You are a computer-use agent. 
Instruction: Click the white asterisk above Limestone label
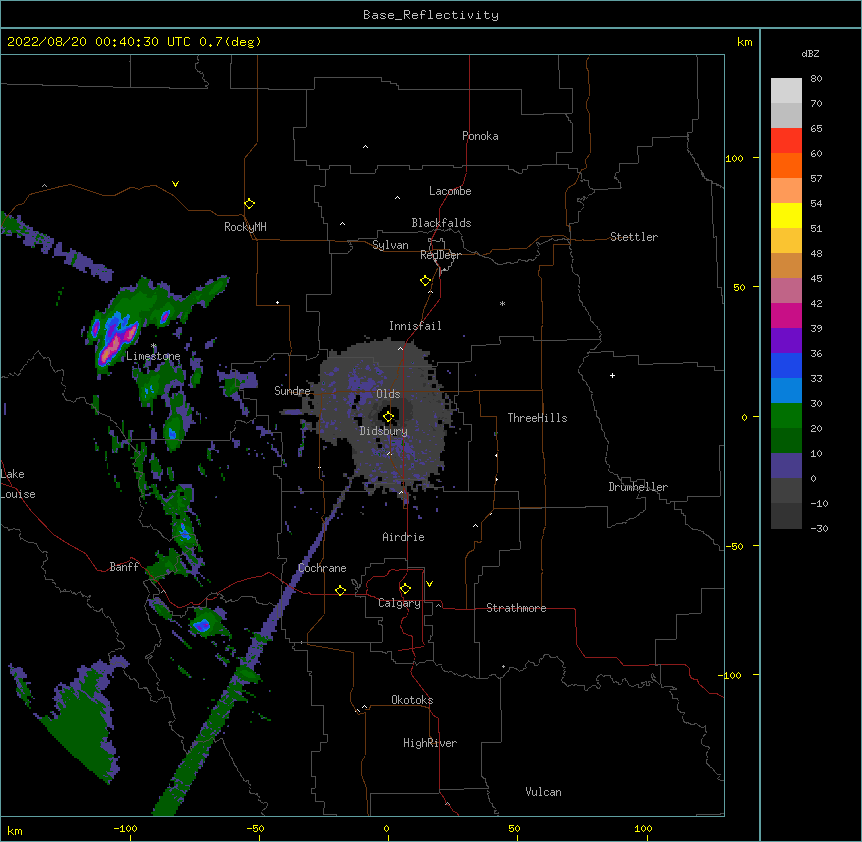pyautogui.click(x=154, y=346)
